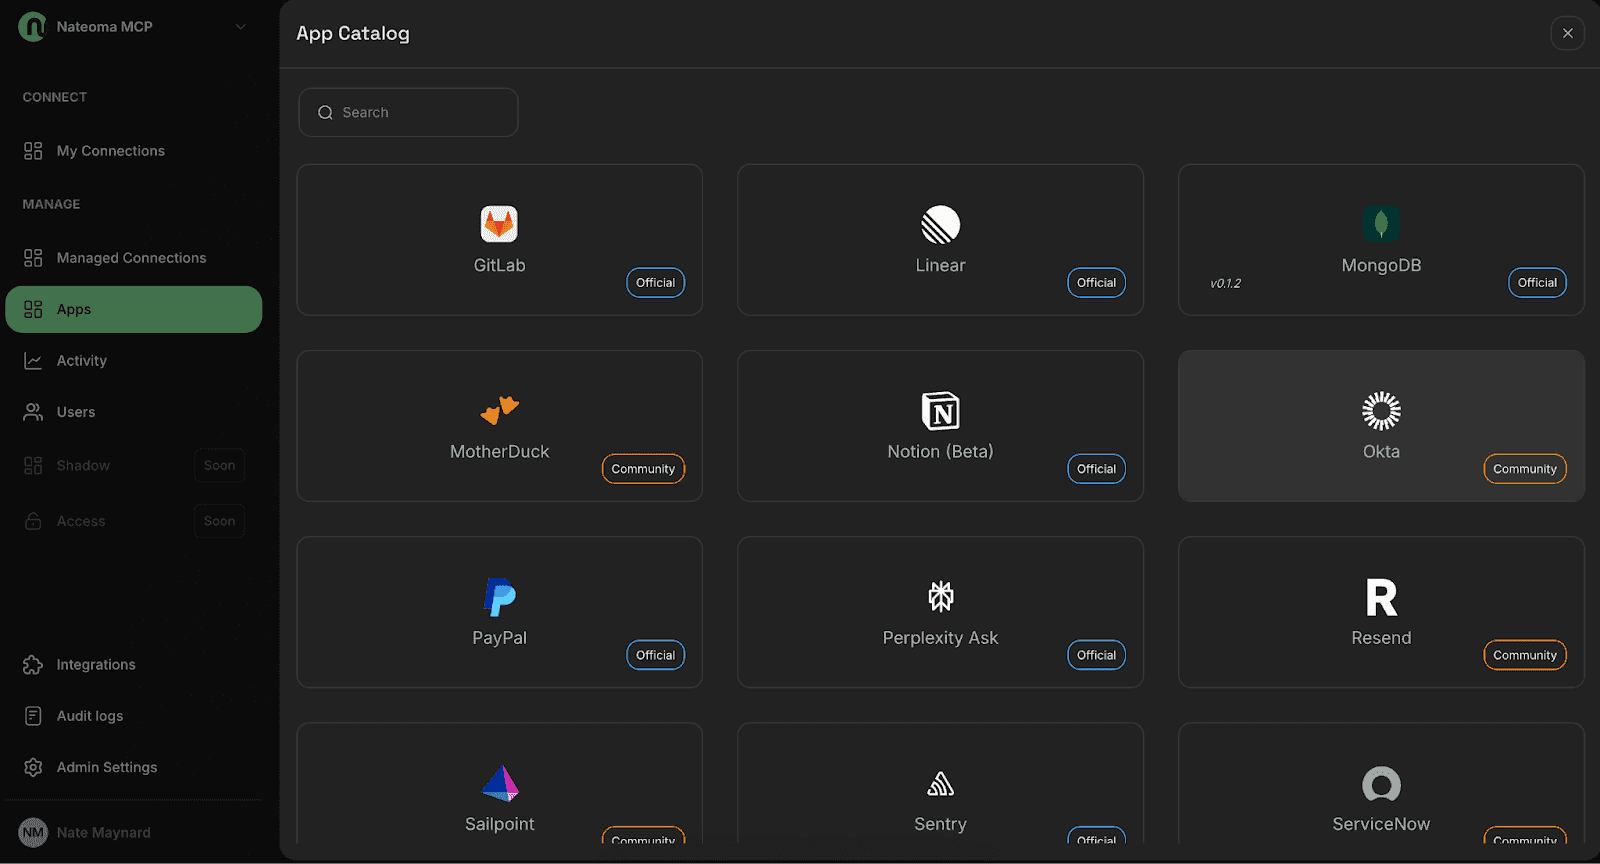Open Integrations from the sidebar
This screenshot has width=1600, height=864.
134,665
